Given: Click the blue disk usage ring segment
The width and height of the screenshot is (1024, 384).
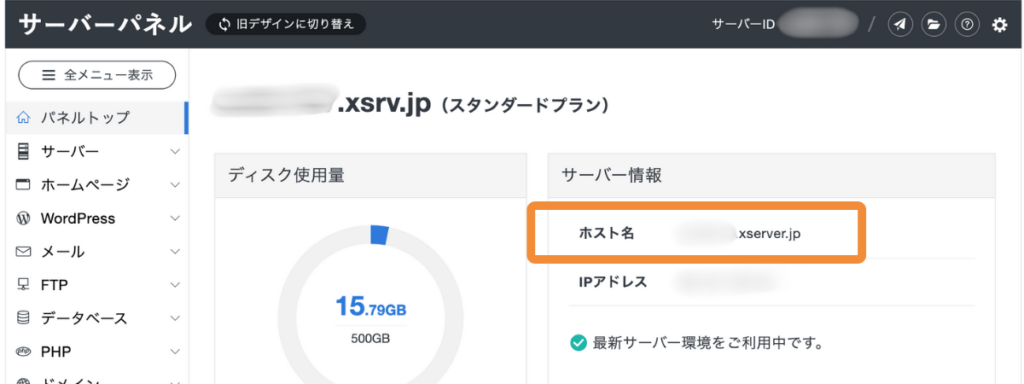Looking at the screenshot, I should pos(379,235).
